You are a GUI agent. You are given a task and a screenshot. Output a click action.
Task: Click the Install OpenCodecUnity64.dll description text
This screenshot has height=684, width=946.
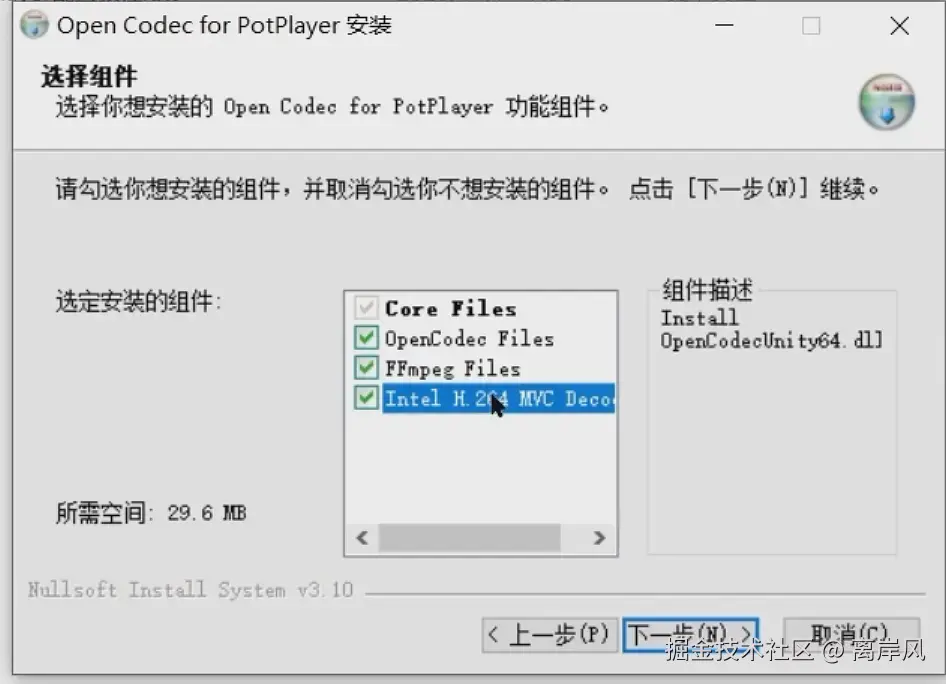[x=772, y=329]
